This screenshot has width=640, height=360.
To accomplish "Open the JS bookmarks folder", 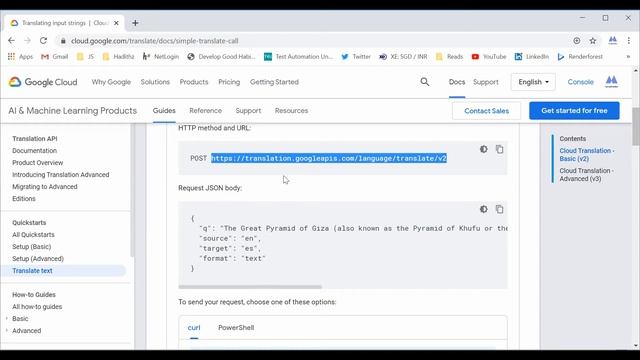I will point(85,57).
